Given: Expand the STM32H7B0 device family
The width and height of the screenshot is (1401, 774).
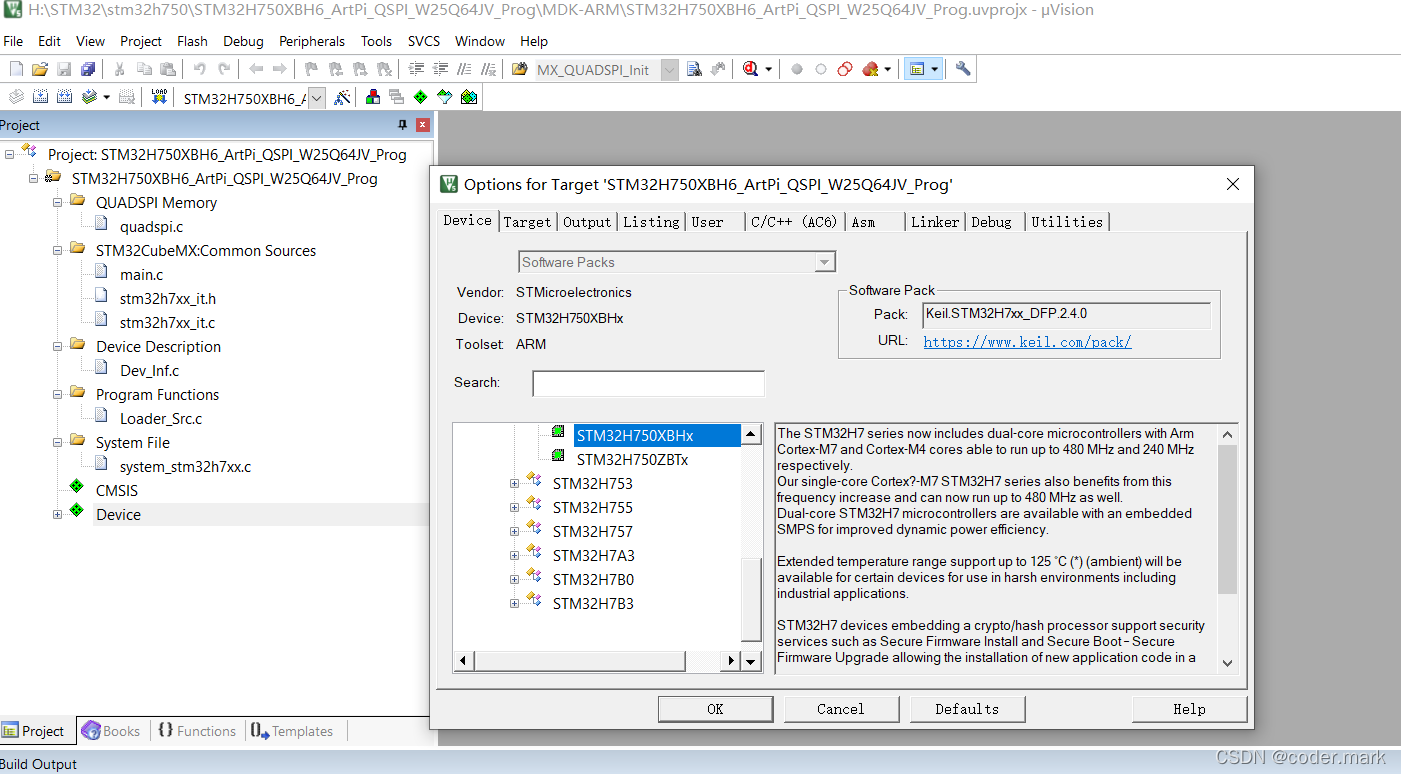Looking at the screenshot, I should click(515, 579).
